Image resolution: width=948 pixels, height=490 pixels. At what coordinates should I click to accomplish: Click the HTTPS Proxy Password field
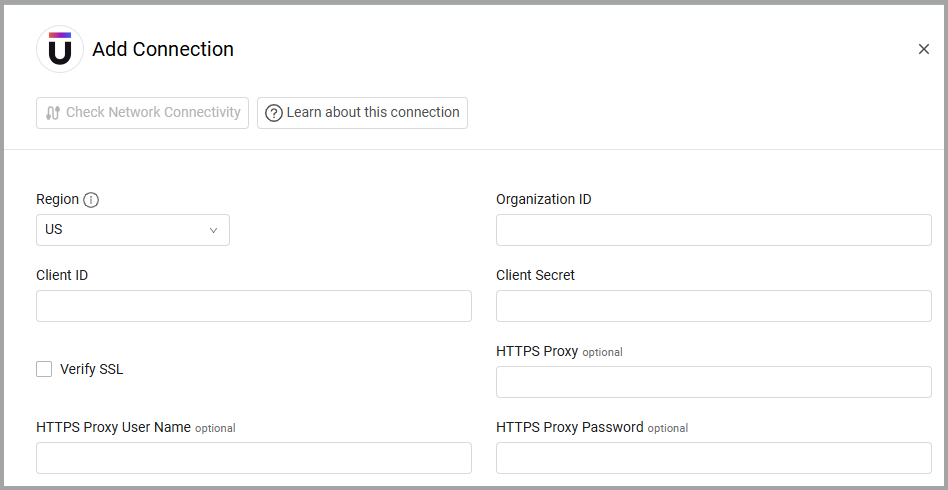pyautogui.click(x=713, y=458)
